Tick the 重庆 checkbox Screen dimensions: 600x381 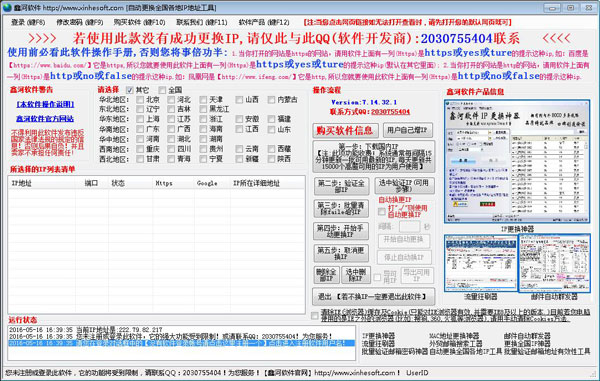click(140, 149)
